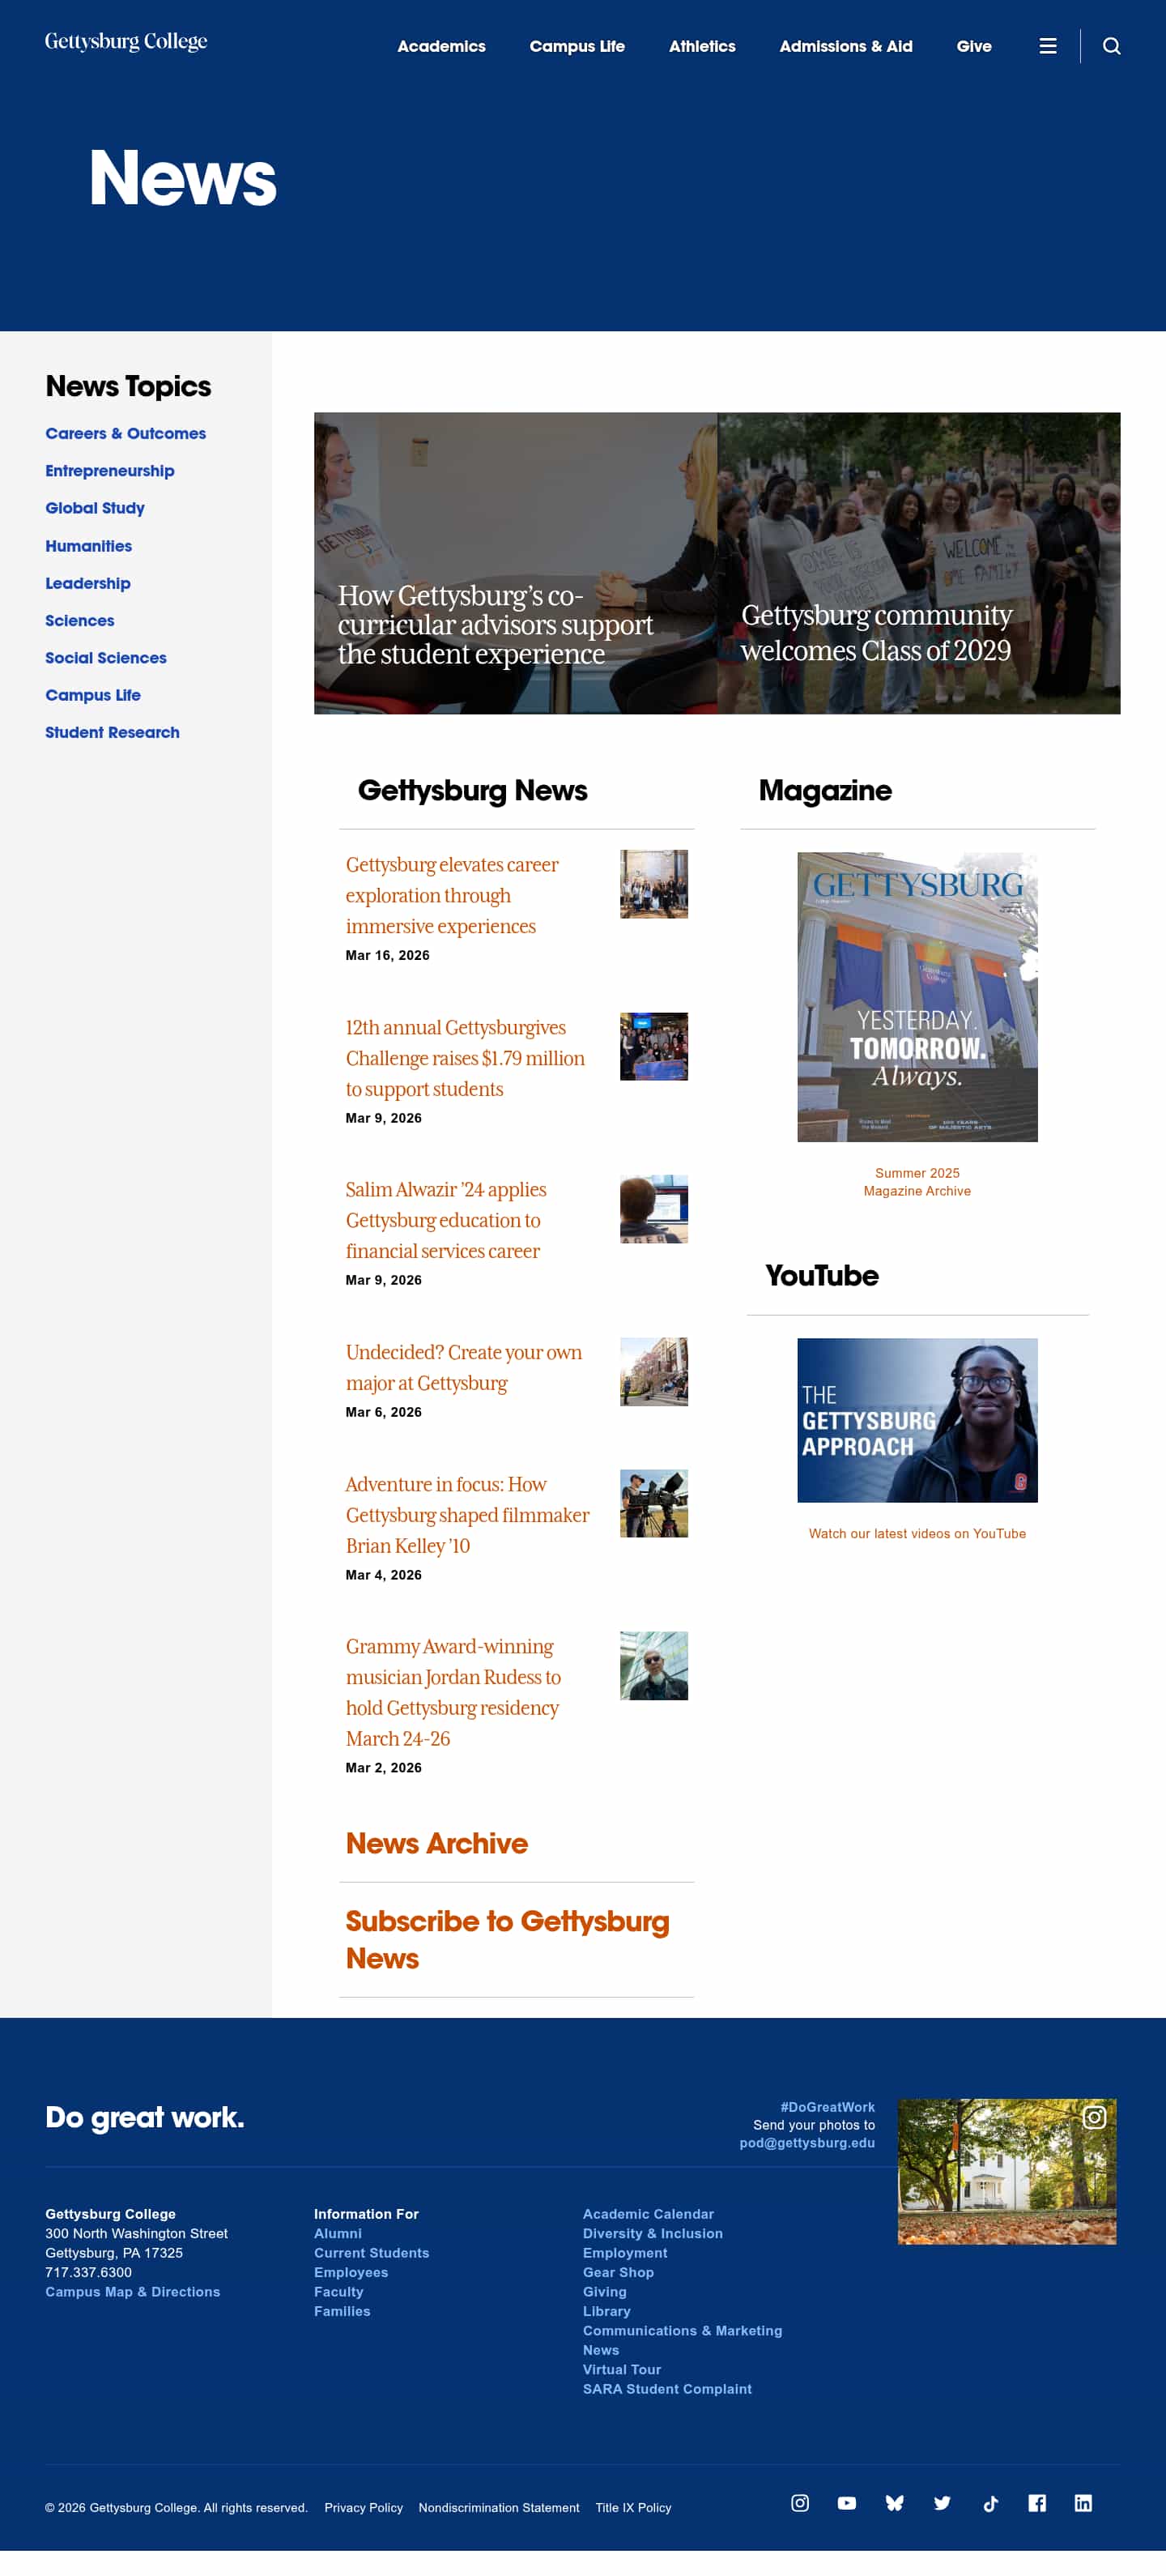The image size is (1166, 2576).
Task: Click Watch our latest videos on YouTube
Action: 917,1534
